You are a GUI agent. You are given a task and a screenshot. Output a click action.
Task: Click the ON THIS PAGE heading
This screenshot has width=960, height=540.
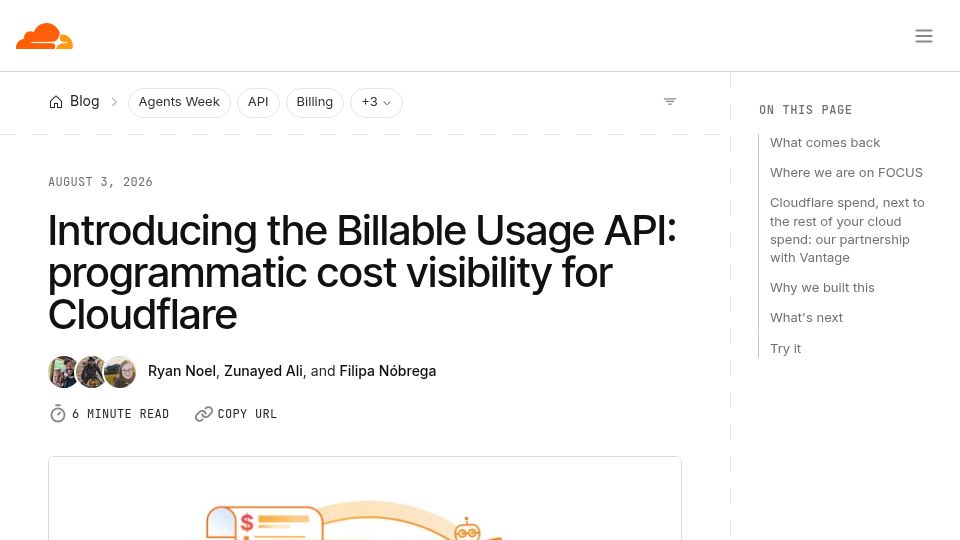click(805, 110)
